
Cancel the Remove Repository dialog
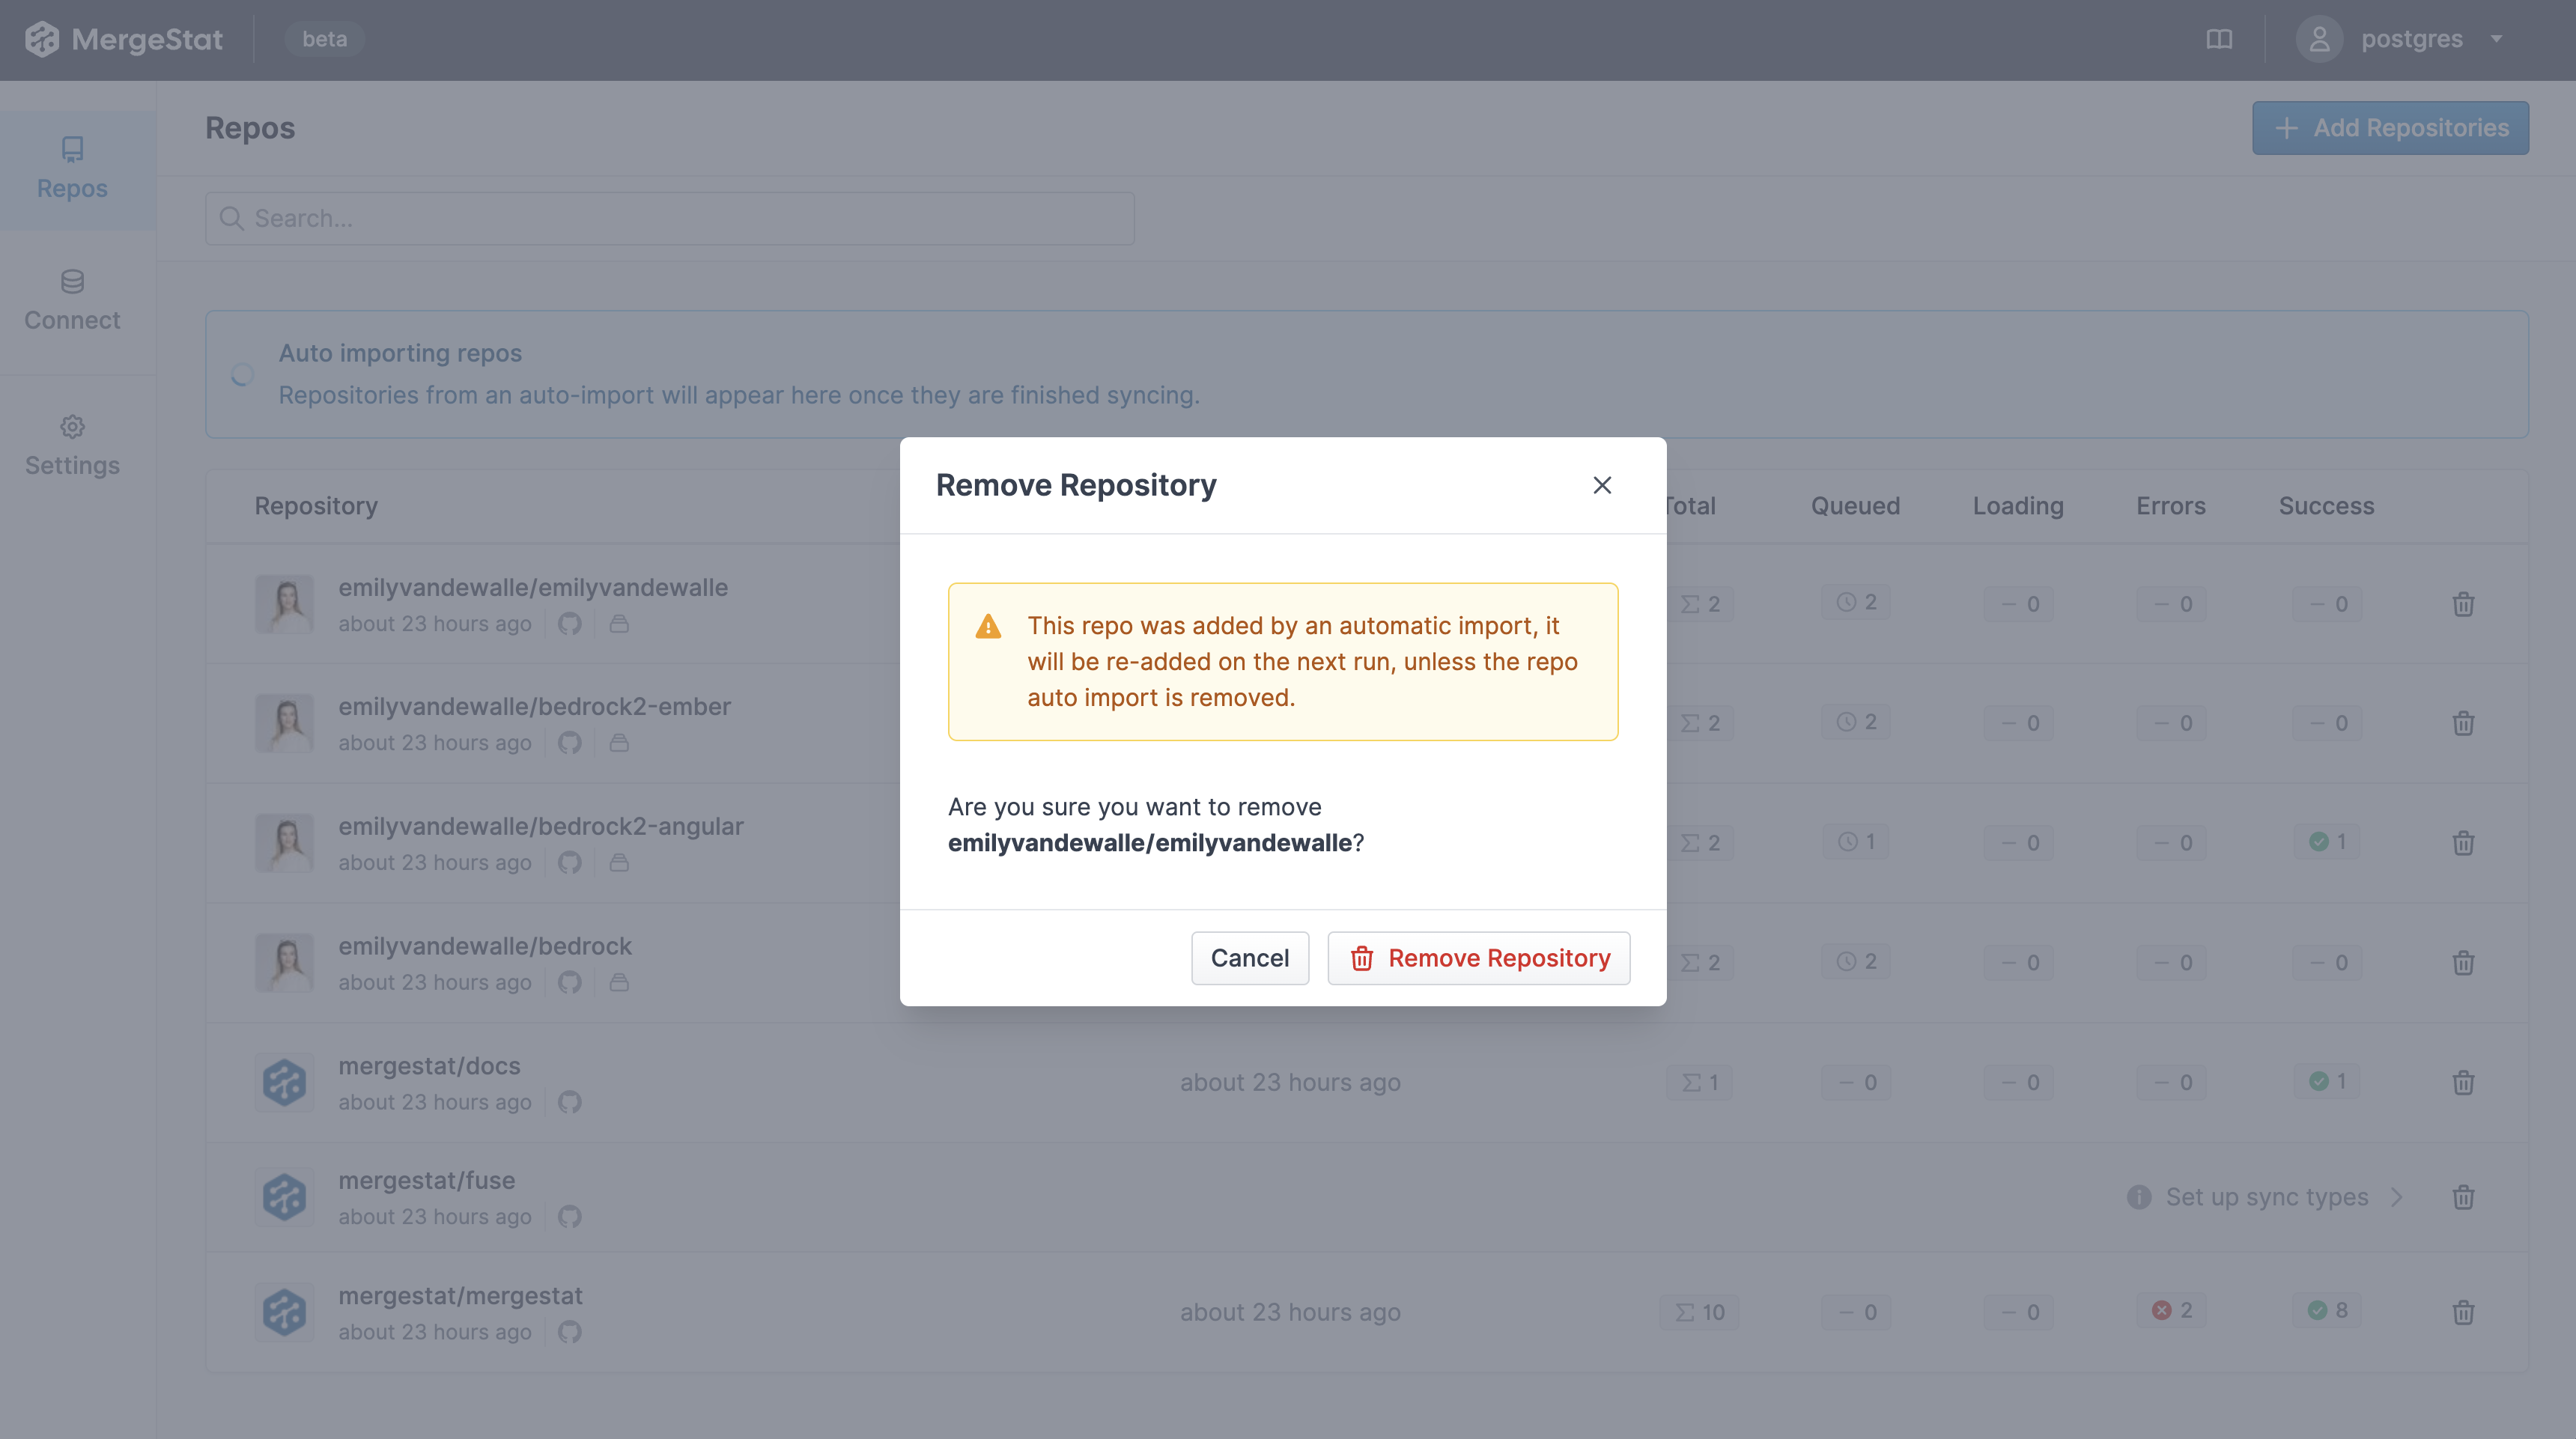click(1249, 957)
